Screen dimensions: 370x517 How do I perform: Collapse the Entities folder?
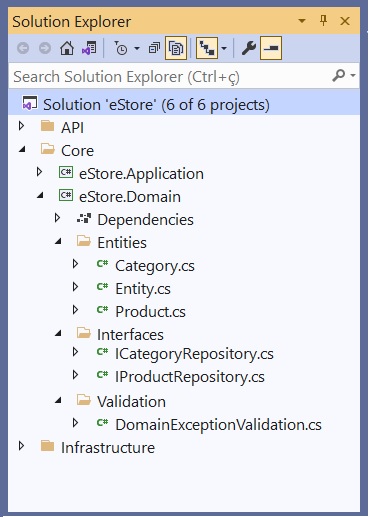pos(58,241)
